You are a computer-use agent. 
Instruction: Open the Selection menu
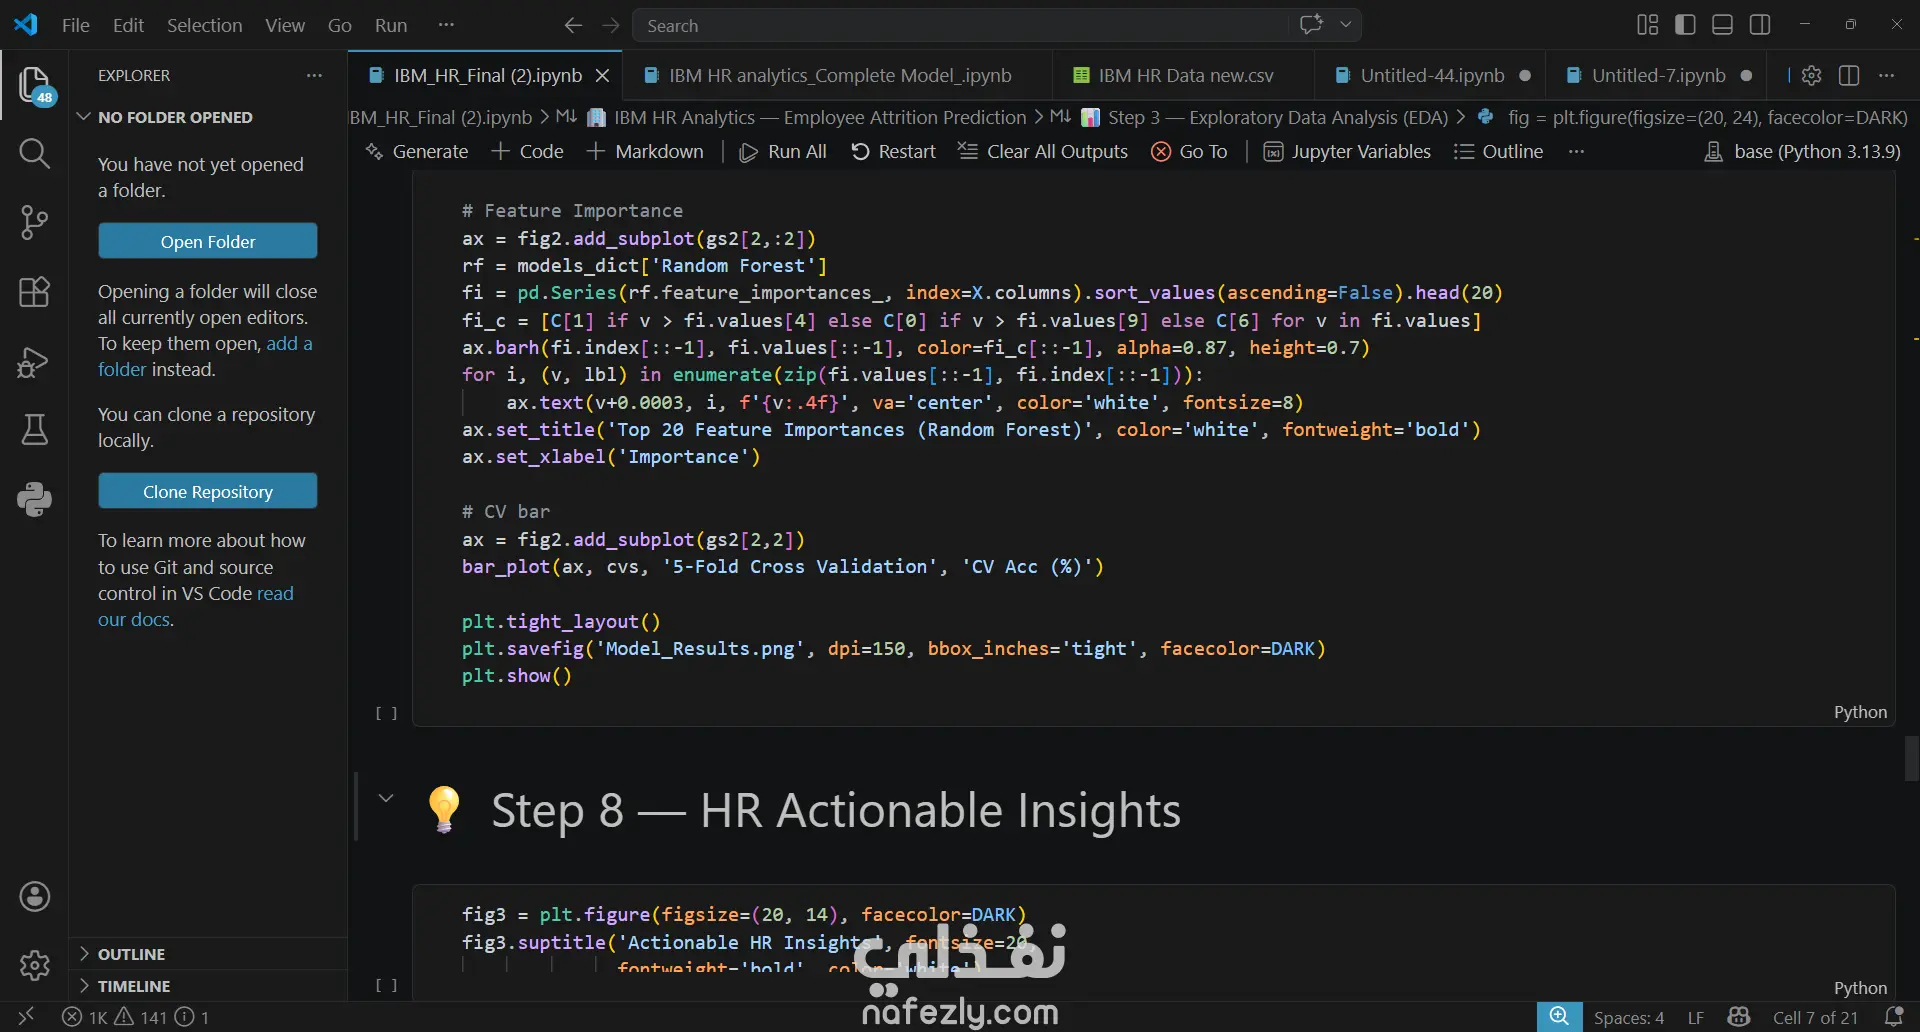[204, 25]
